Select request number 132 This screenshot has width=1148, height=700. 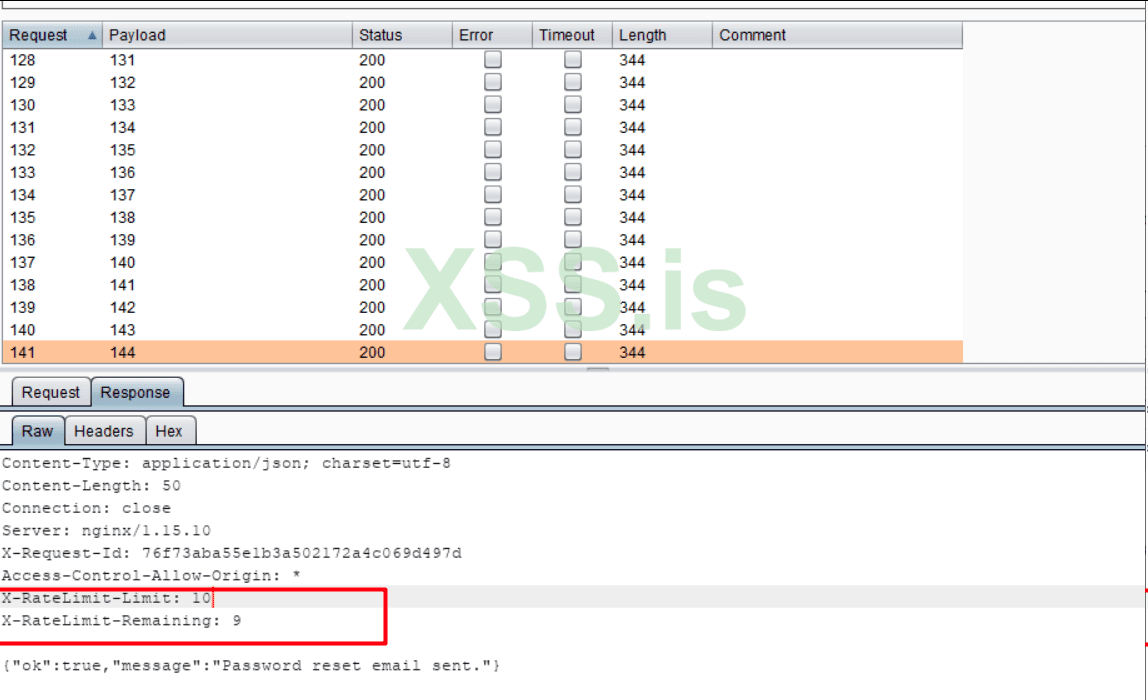pyautogui.click(x=23, y=150)
